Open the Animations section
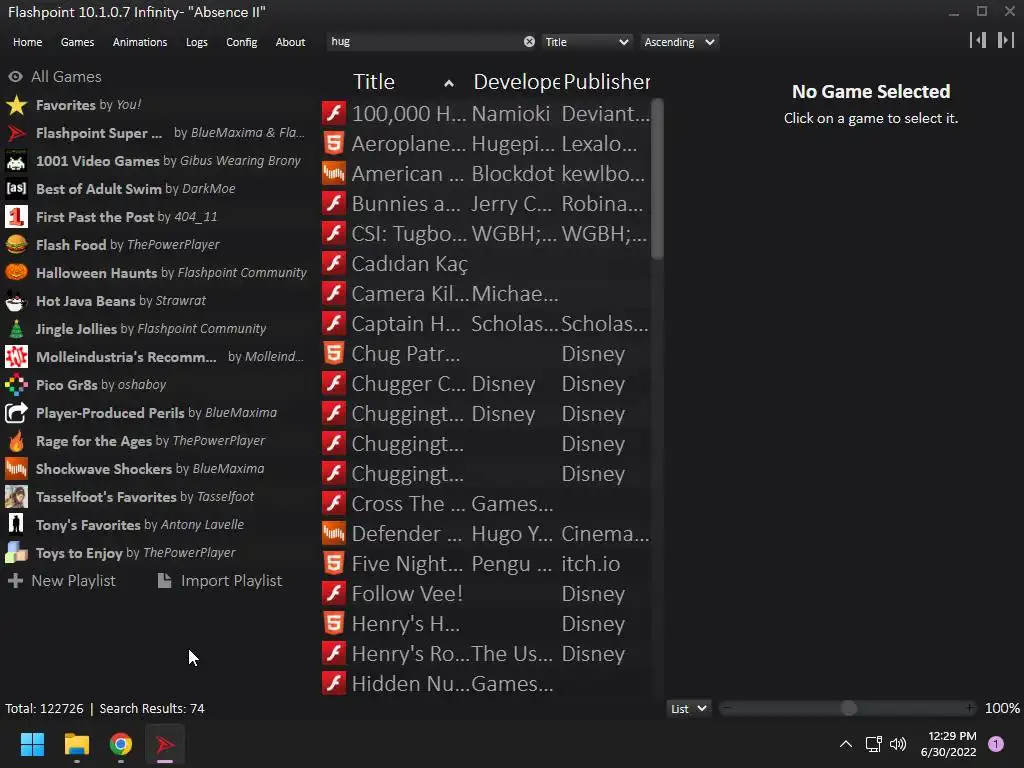The image size is (1024, 768). point(140,42)
